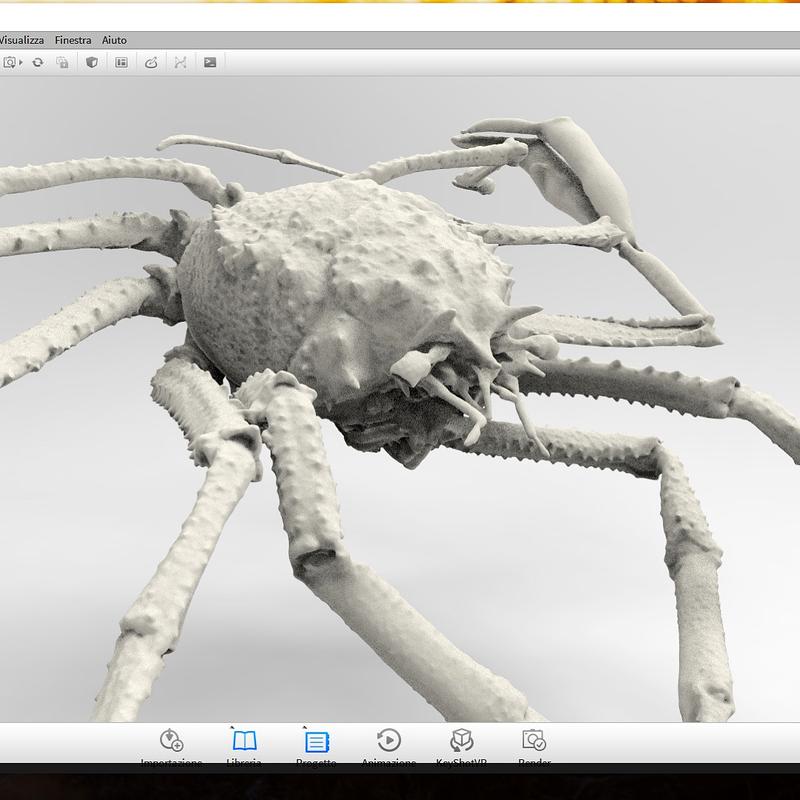Open the Finestra menu

pos(73,40)
